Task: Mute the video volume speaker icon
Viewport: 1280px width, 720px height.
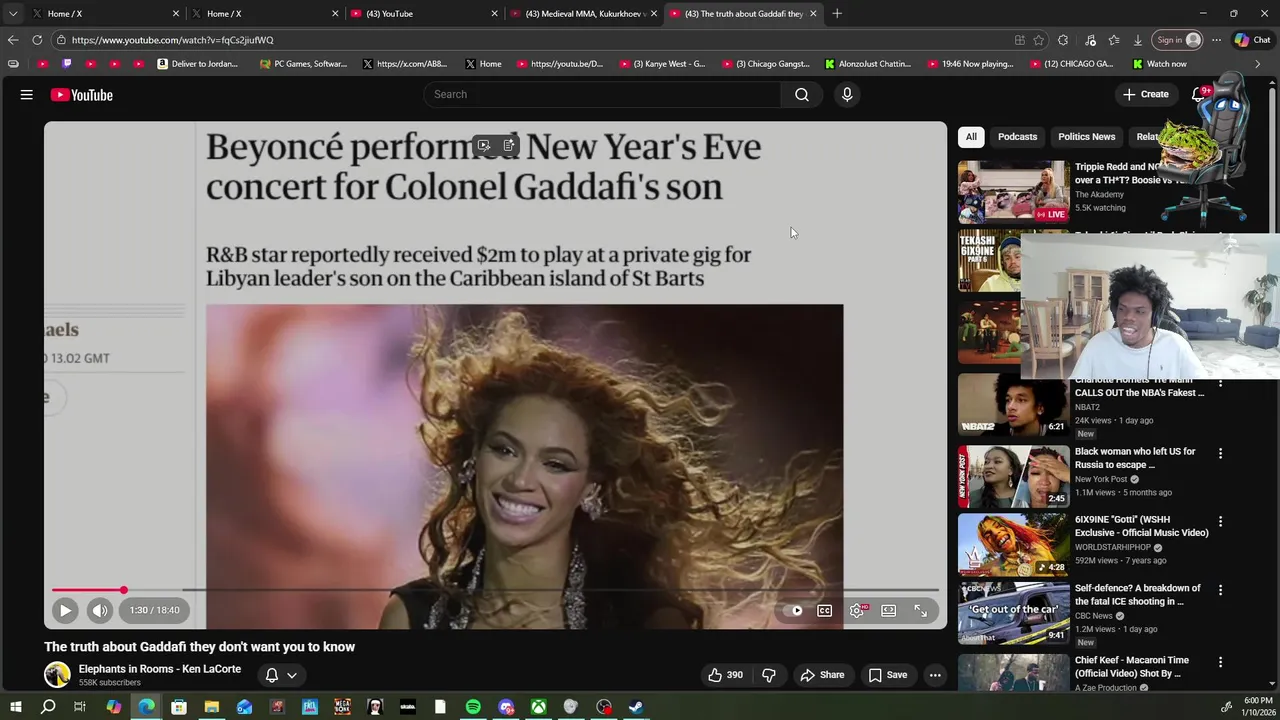Action: click(x=100, y=610)
